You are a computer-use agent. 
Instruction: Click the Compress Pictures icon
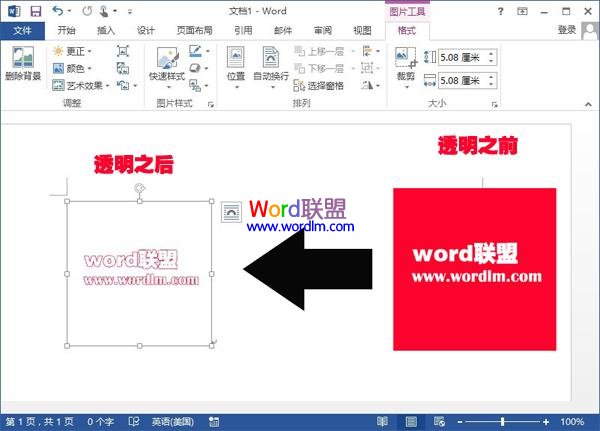pos(123,51)
